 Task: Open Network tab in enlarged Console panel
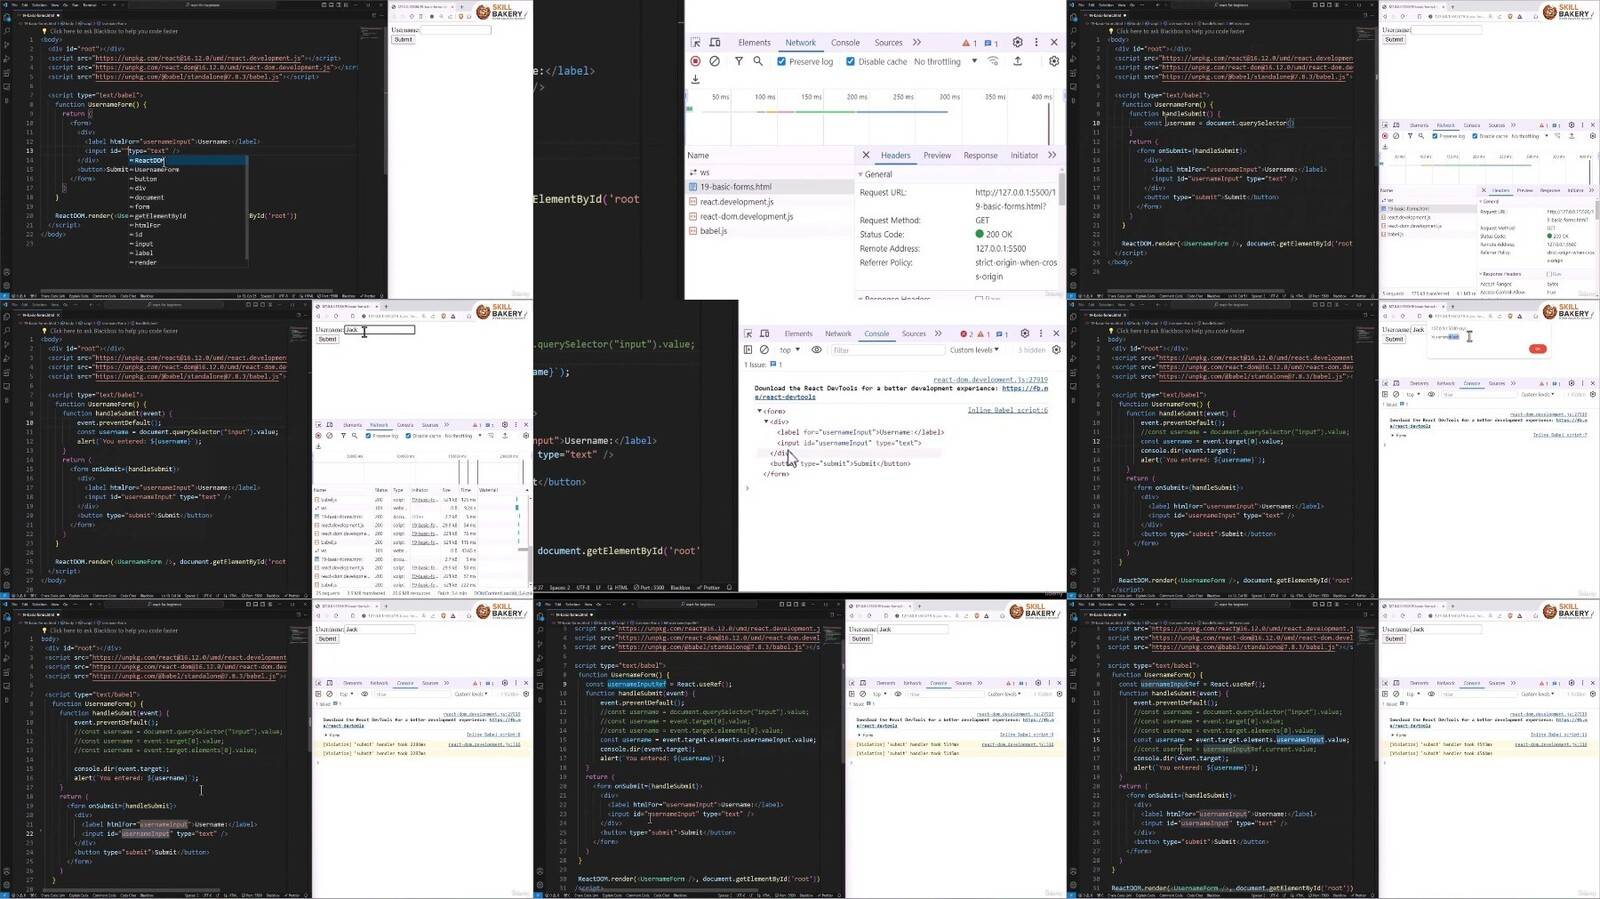point(838,334)
